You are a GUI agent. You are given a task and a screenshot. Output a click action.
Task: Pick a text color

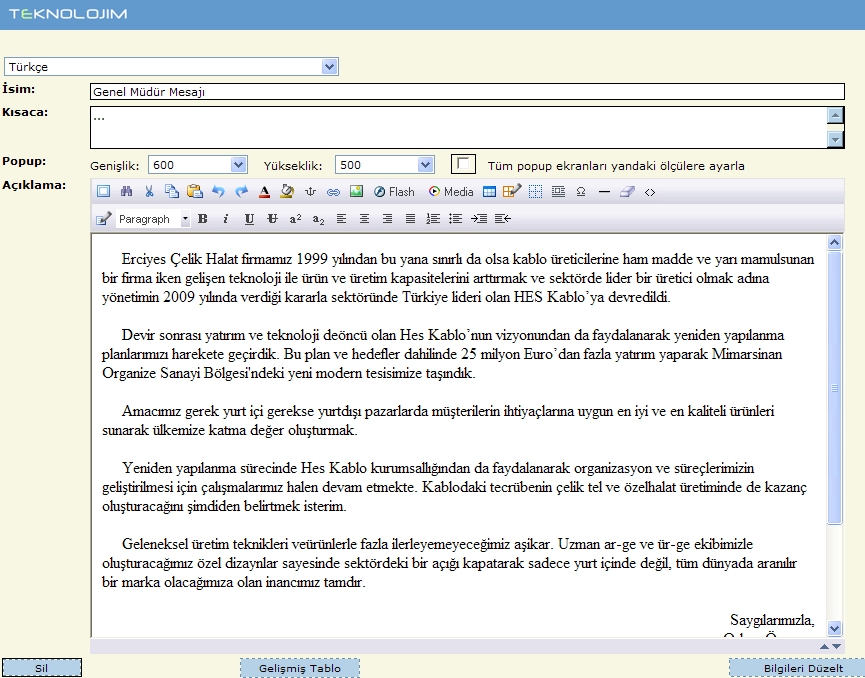pyautogui.click(x=264, y=191)
